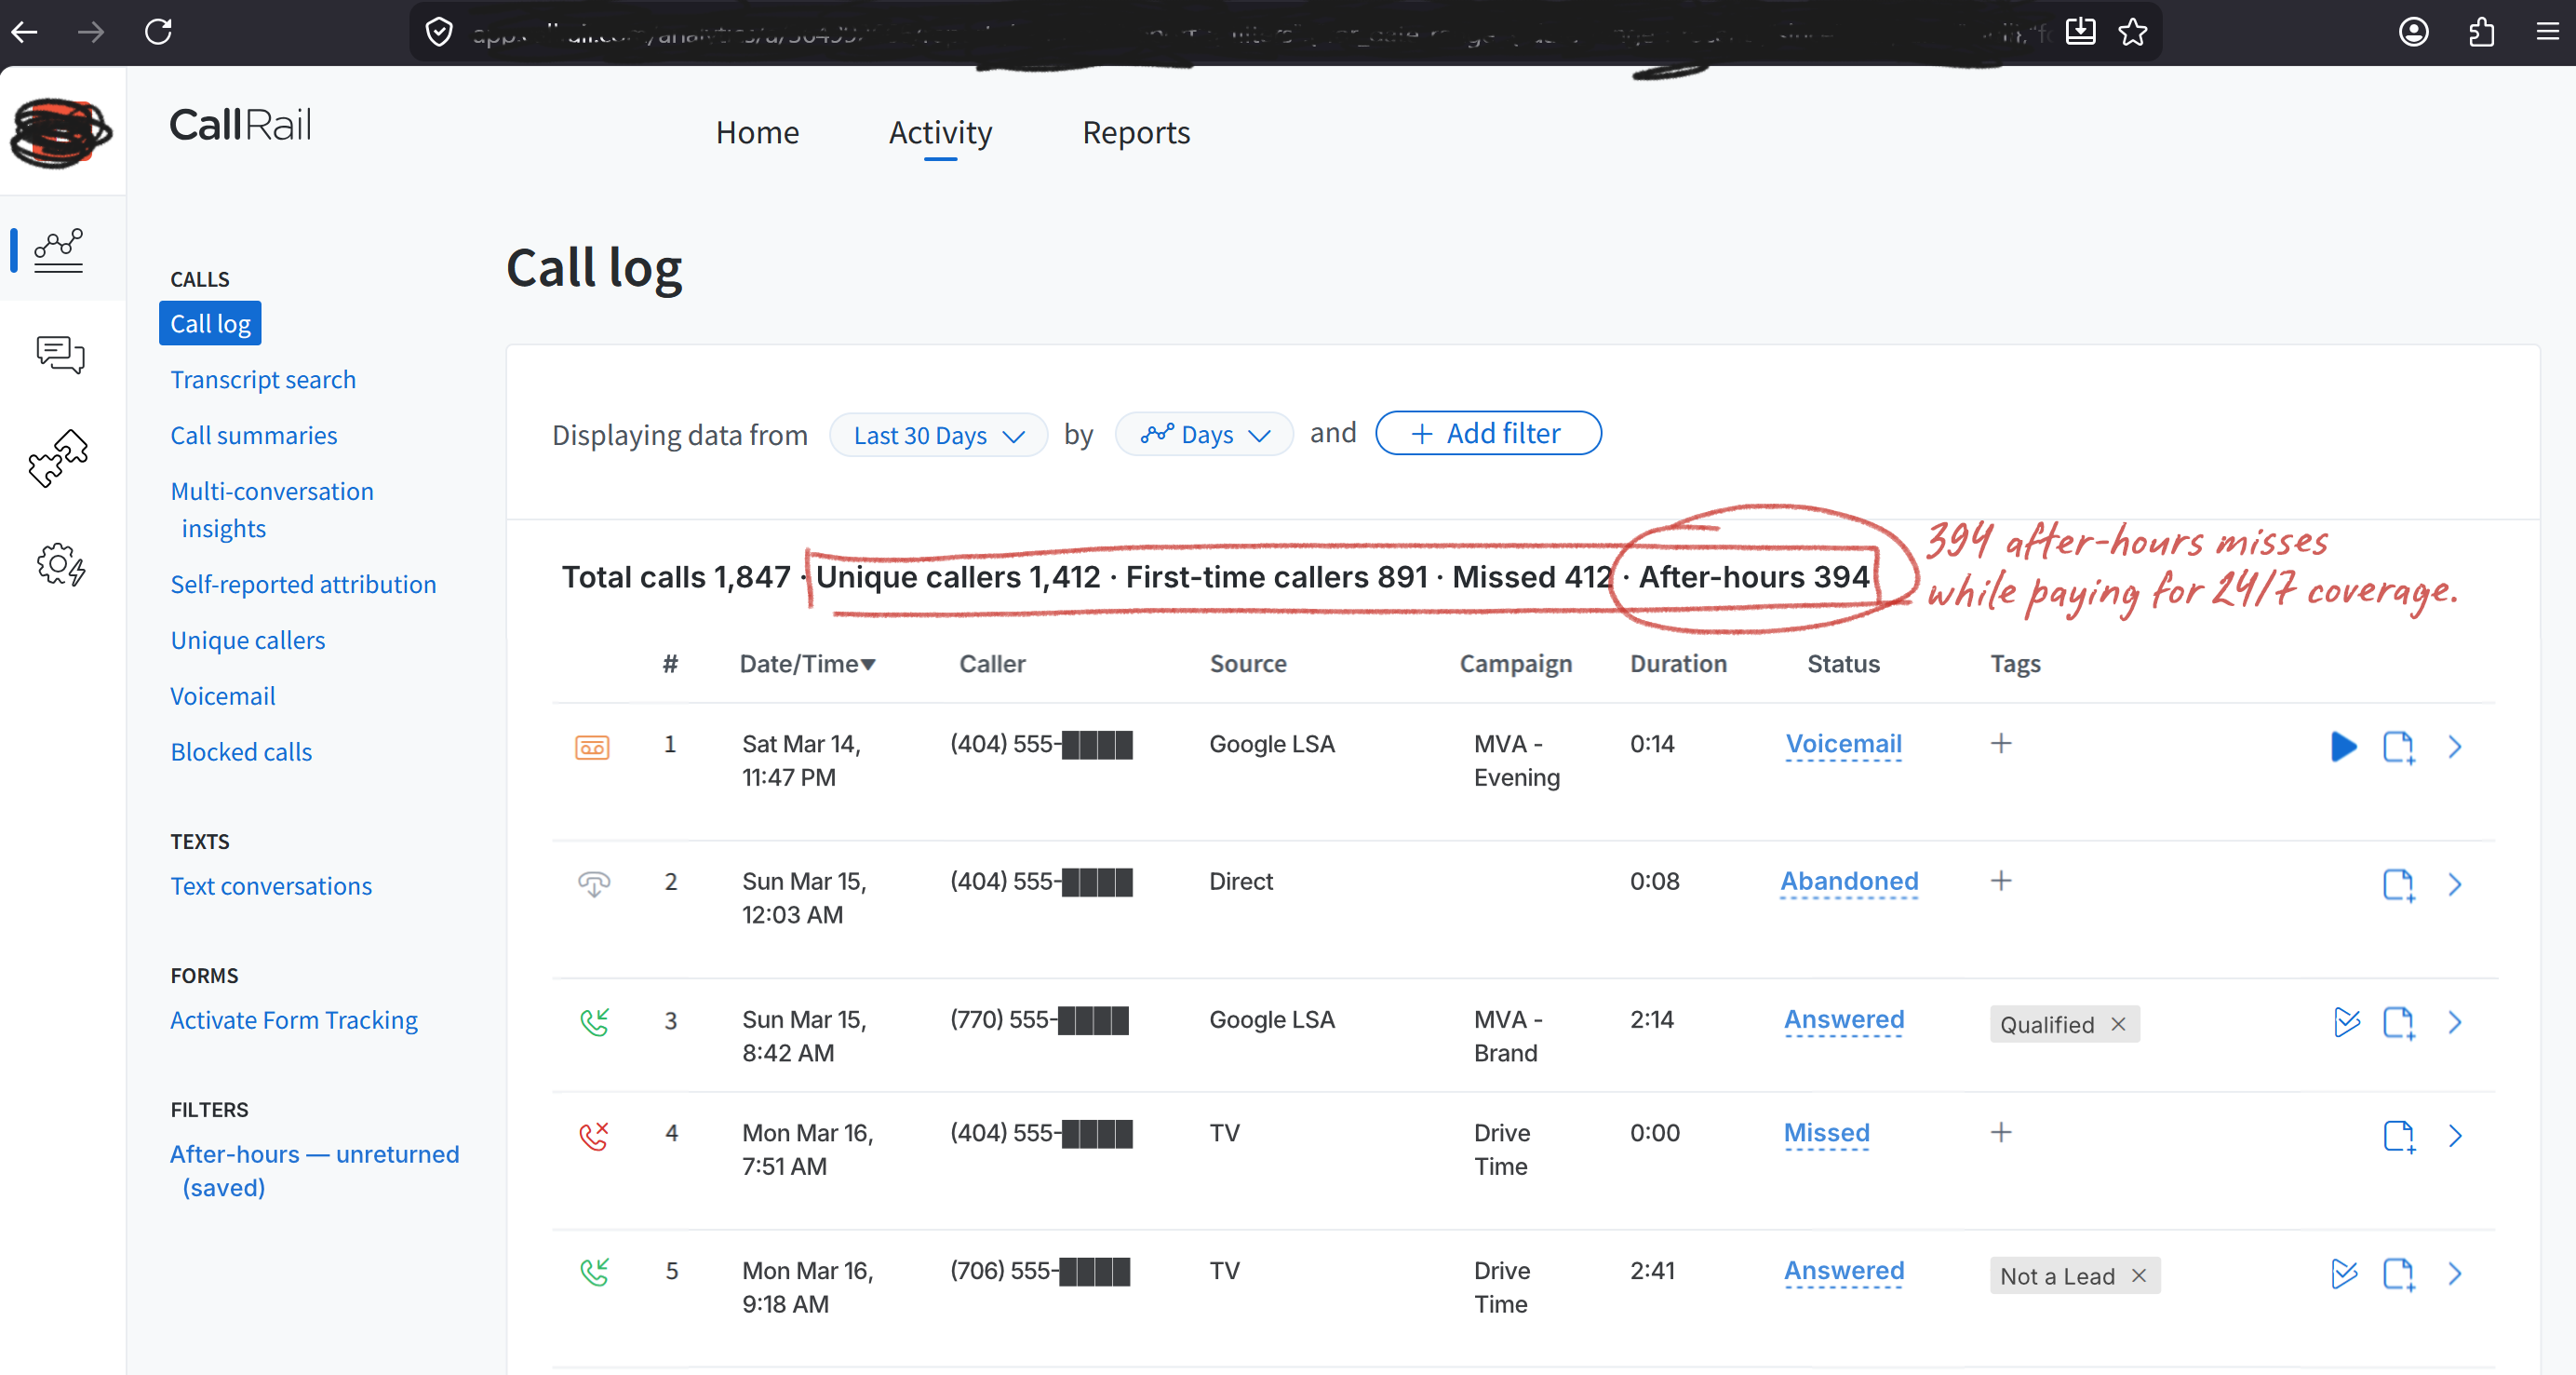Screen dimensions: 2576x1375
Task: Apply the After-hours unreturned saved filter
Action: tap(315, 1170)
